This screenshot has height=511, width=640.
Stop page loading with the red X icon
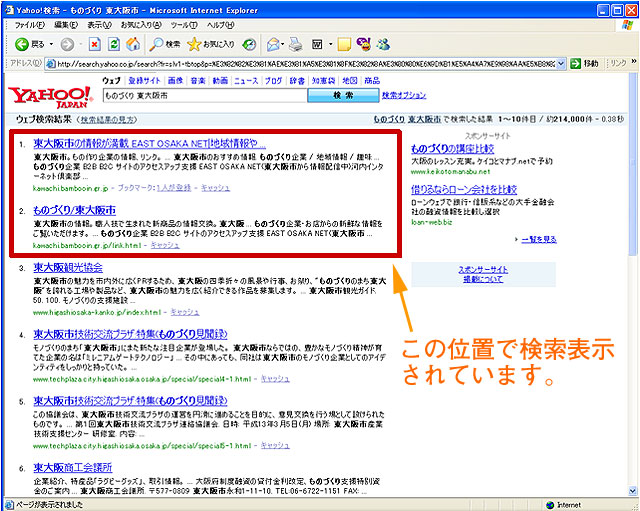coord(95,44)
